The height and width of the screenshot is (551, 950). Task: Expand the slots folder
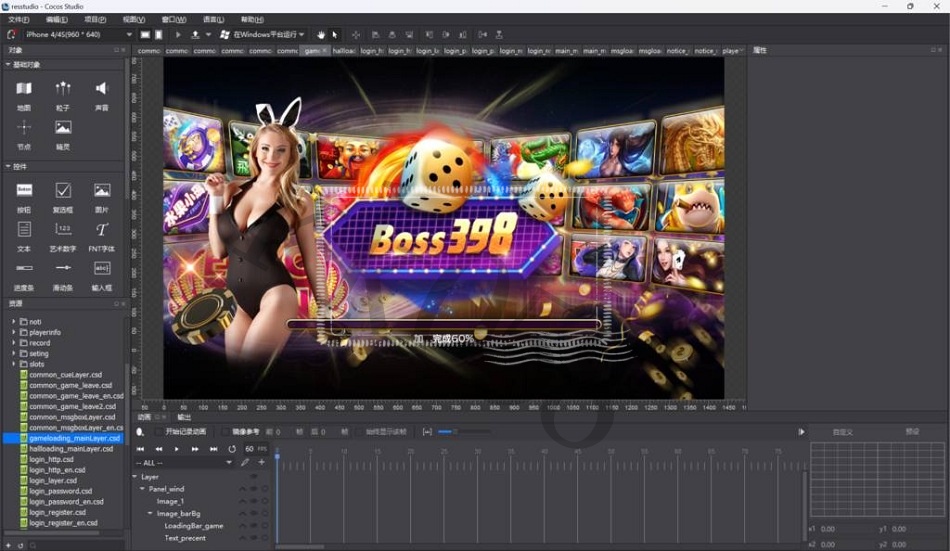[14, 364]
